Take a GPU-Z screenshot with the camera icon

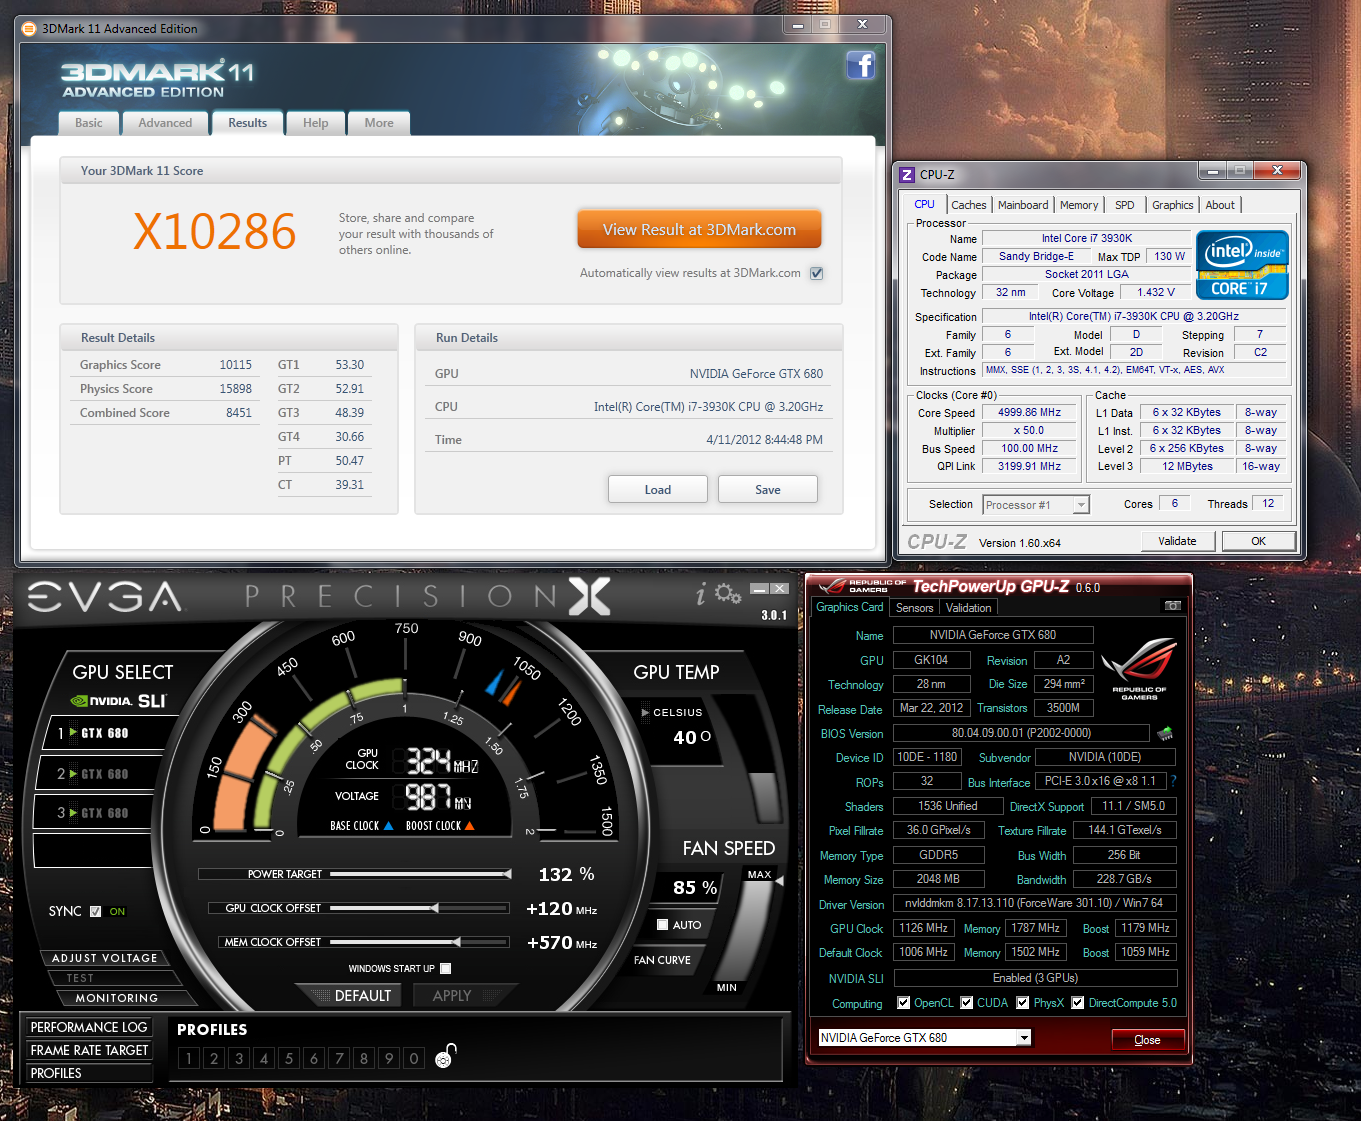click(x=1173, y=606)
